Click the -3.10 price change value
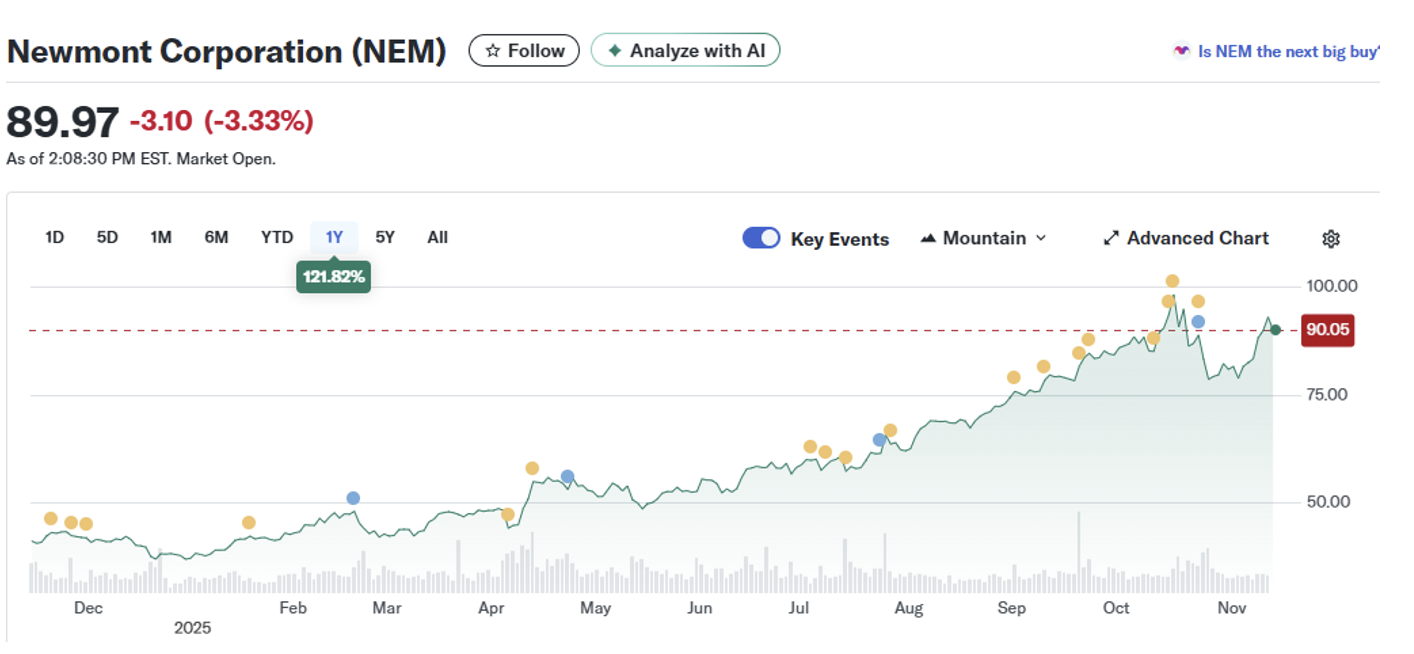Image resolution: width=1414 pixels, height=654 pixels. click(x=161, y=122)
